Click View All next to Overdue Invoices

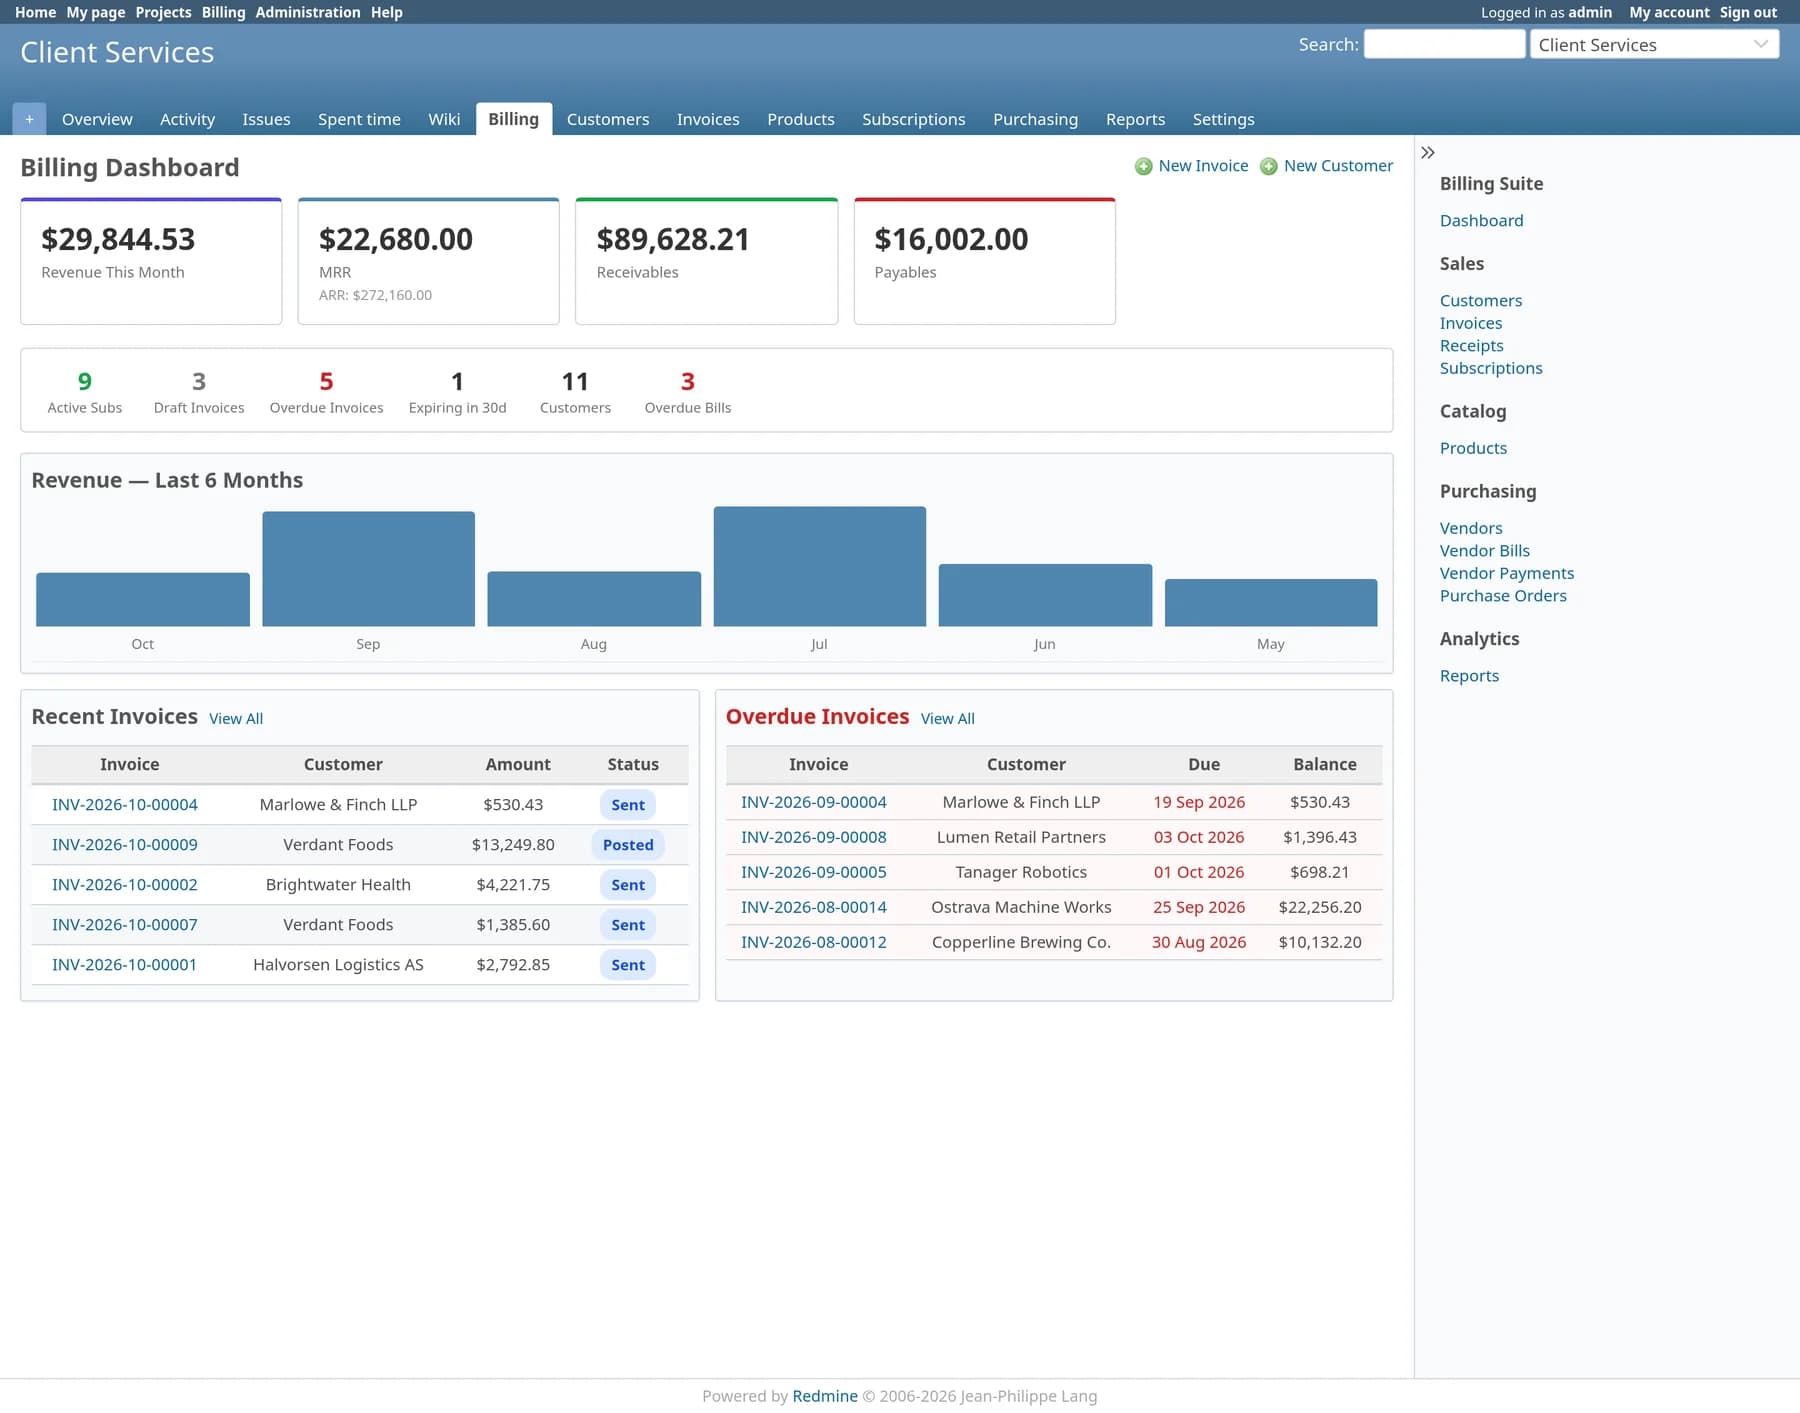tap(947, 719)
